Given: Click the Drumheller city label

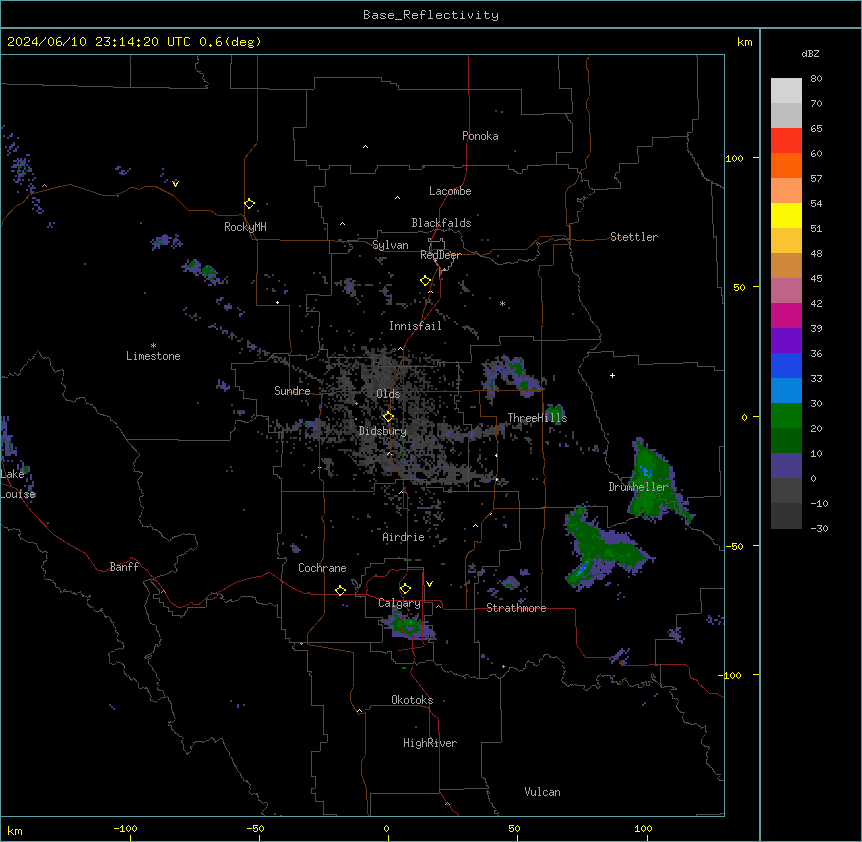Looking at the screenshot, I should coord(638,487).
